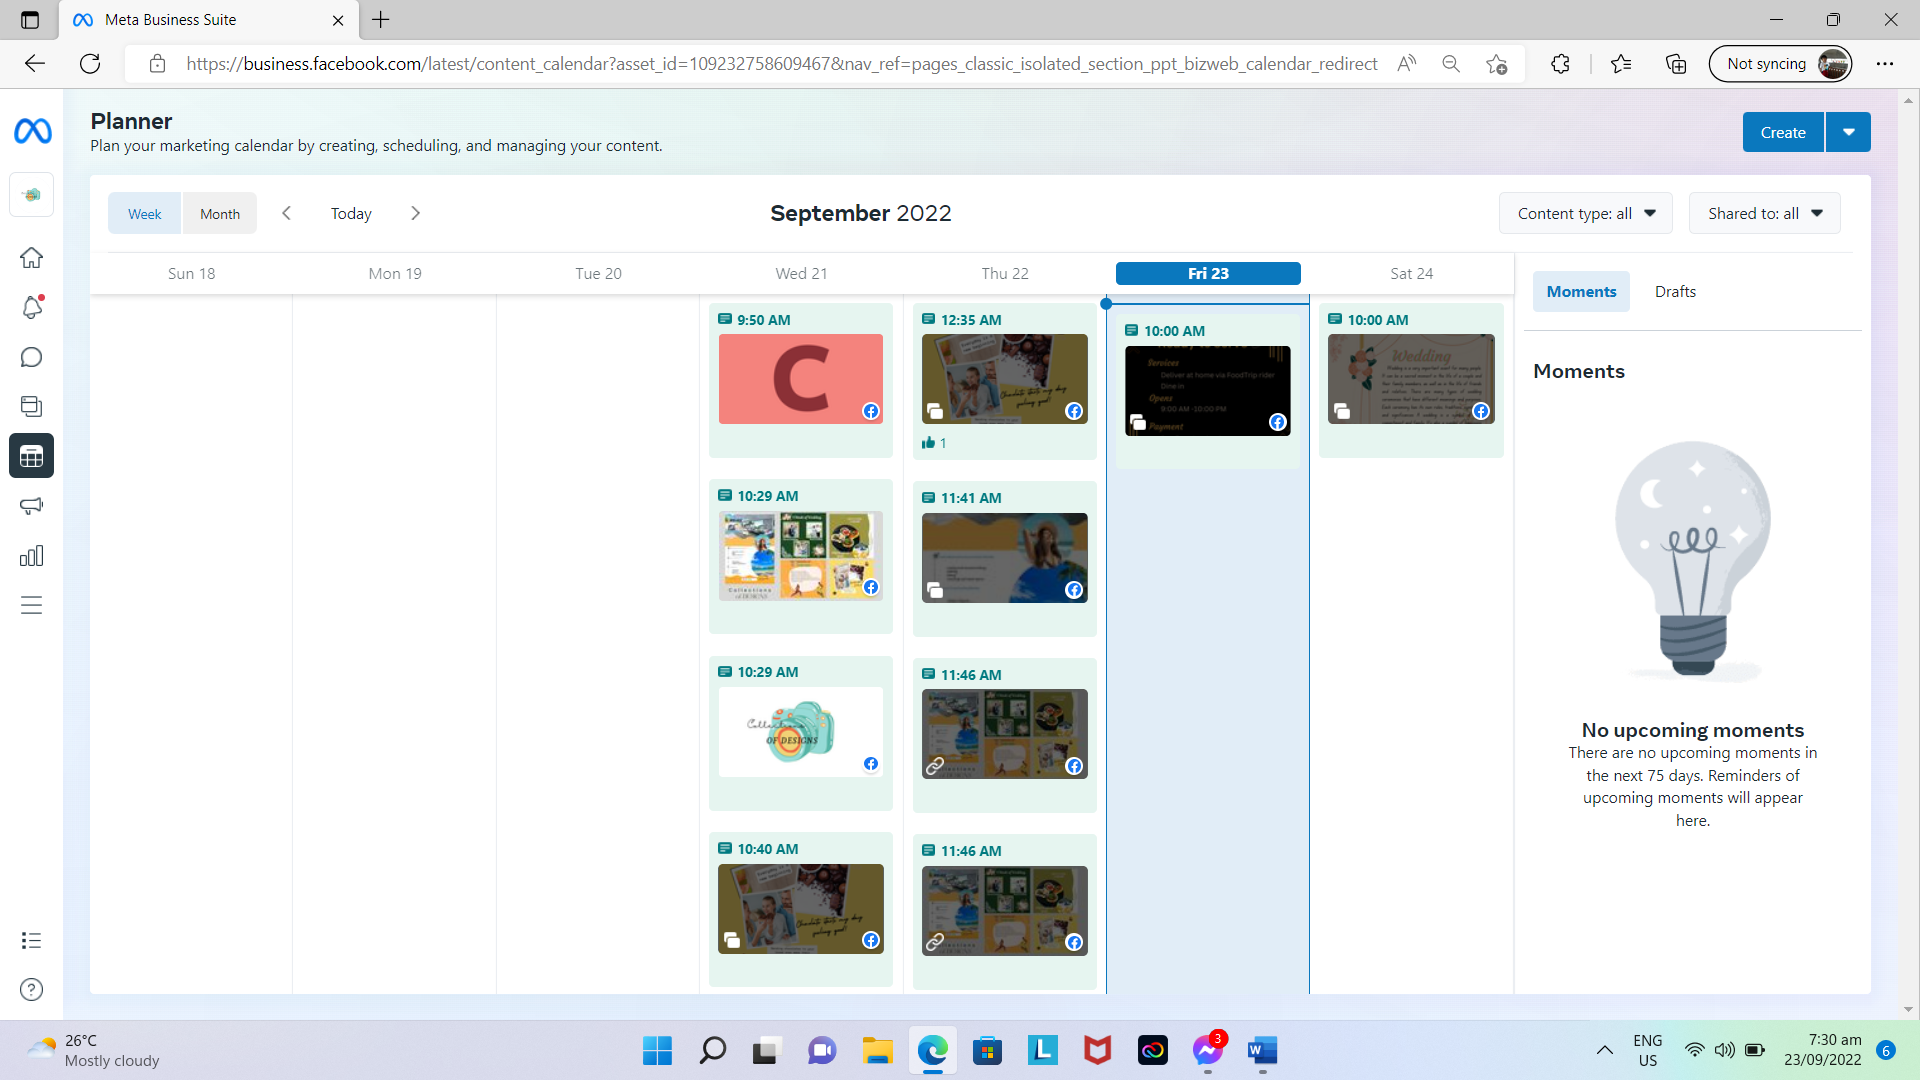
Task: Open Posts and stories sidebar icon
Action: 32,406
